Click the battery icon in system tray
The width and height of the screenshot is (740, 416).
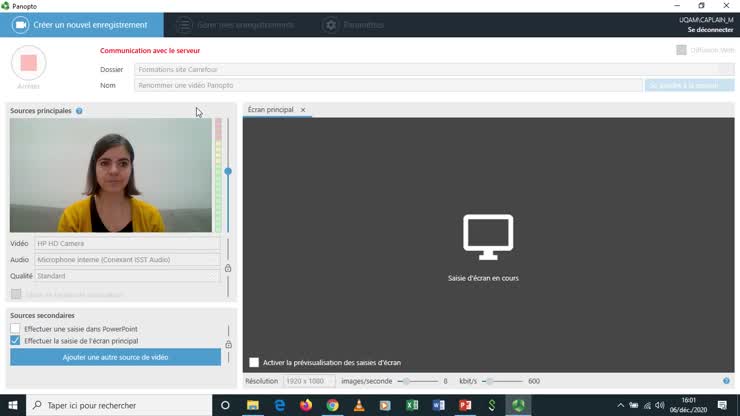point(634,405)
